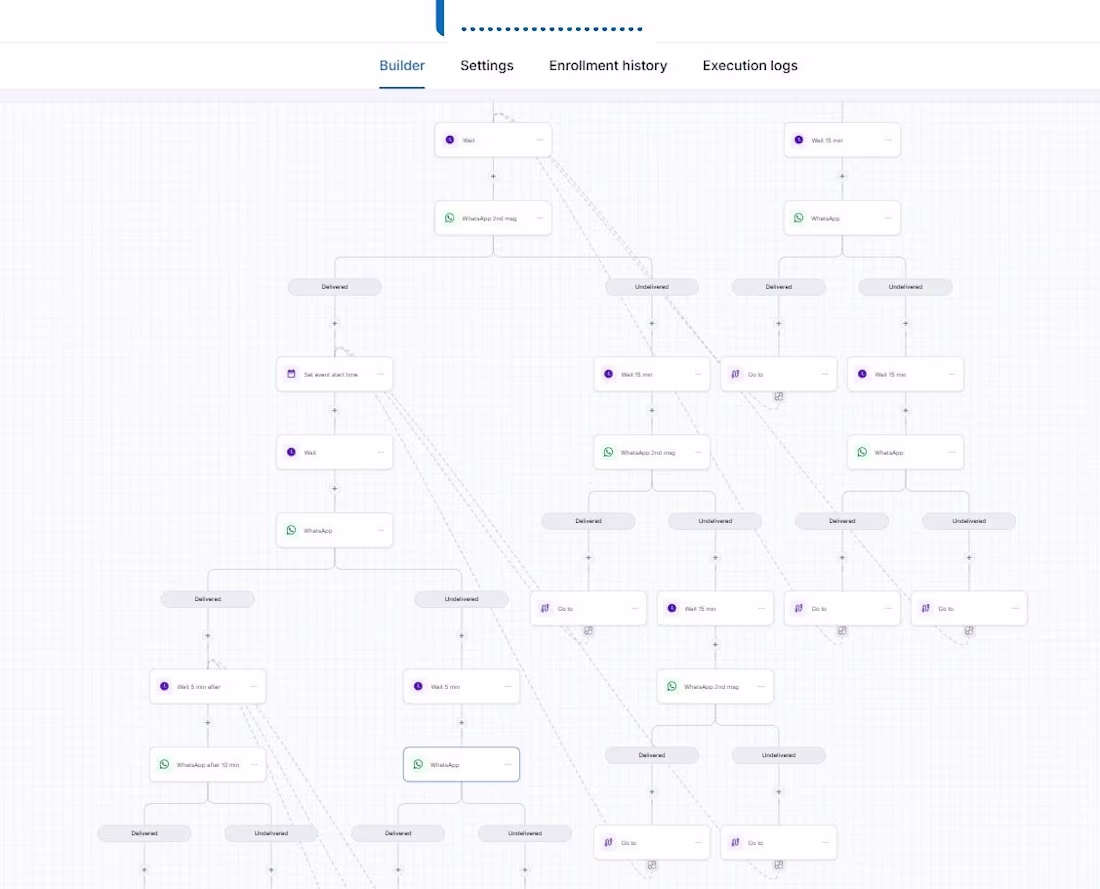Open the Settings tab
This screenshot has width=1100, height=889.
pyautogui.click(x=486, y=65)
